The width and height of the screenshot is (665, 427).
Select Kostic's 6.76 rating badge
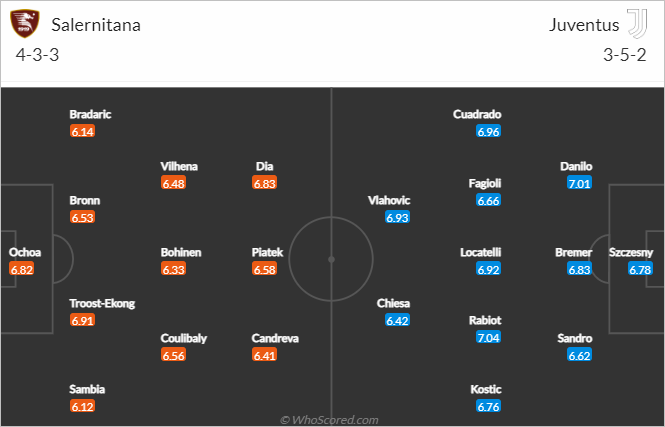click(x=488, y=407)
